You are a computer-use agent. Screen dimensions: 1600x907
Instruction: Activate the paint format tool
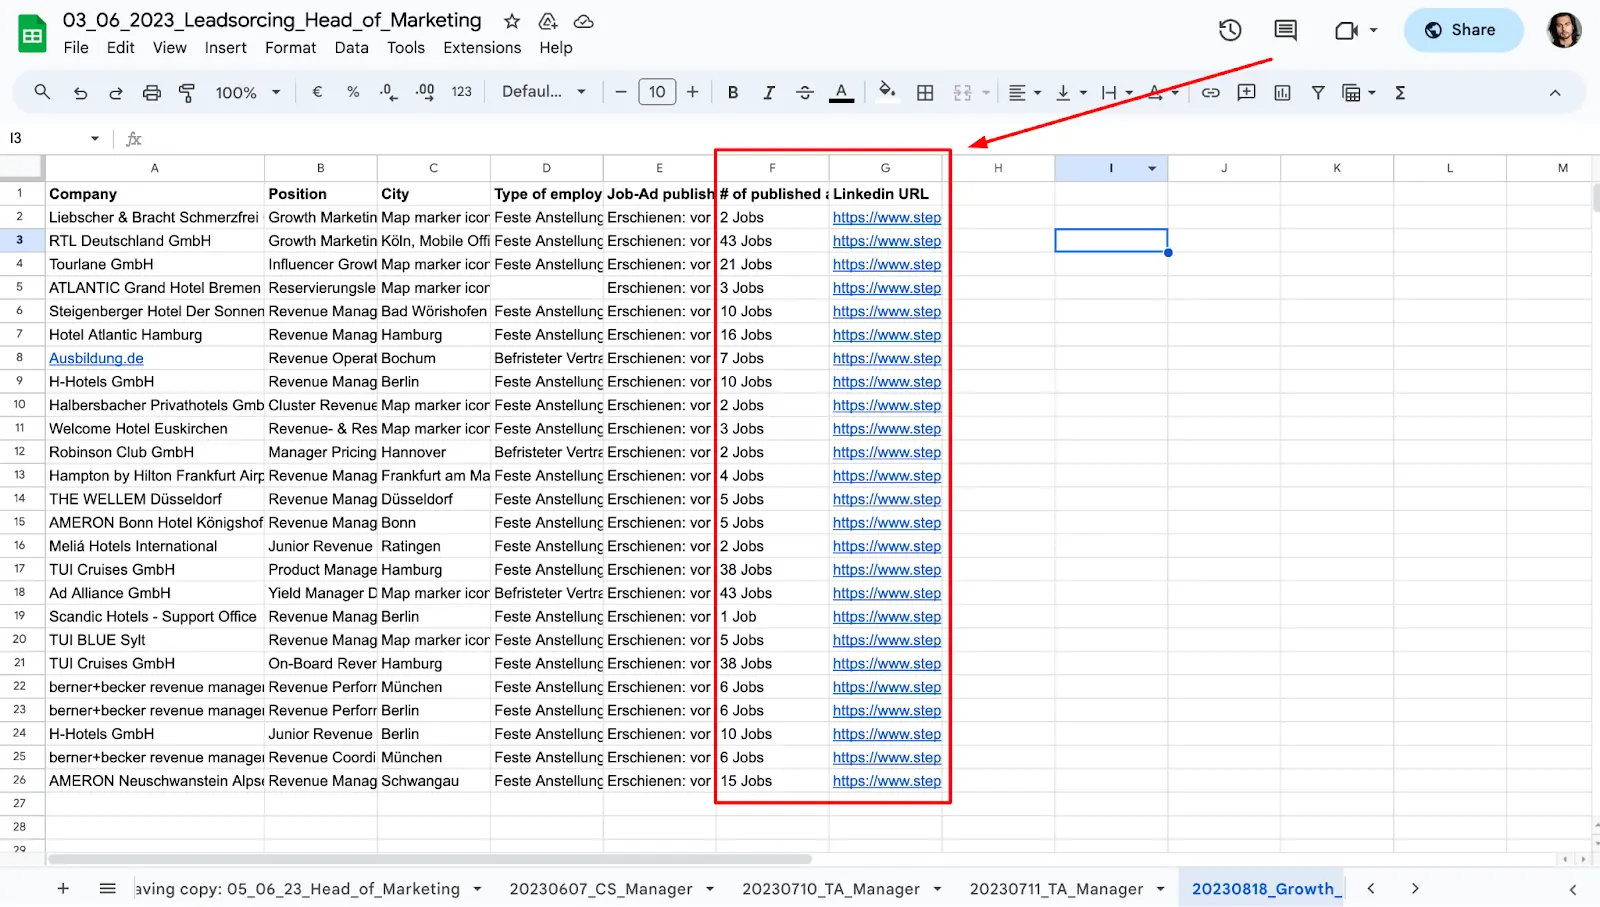tap(187, 92)
